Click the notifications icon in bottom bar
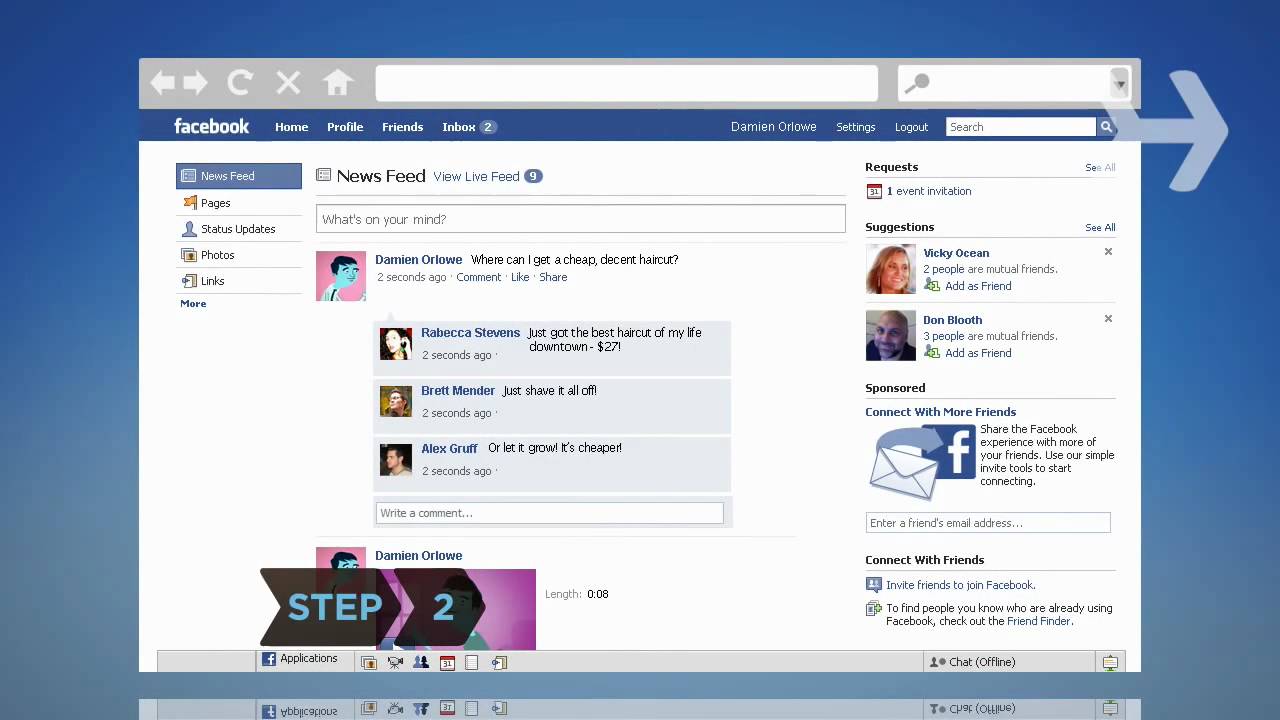1280x720 pixels. click(x=1110, y=662)
